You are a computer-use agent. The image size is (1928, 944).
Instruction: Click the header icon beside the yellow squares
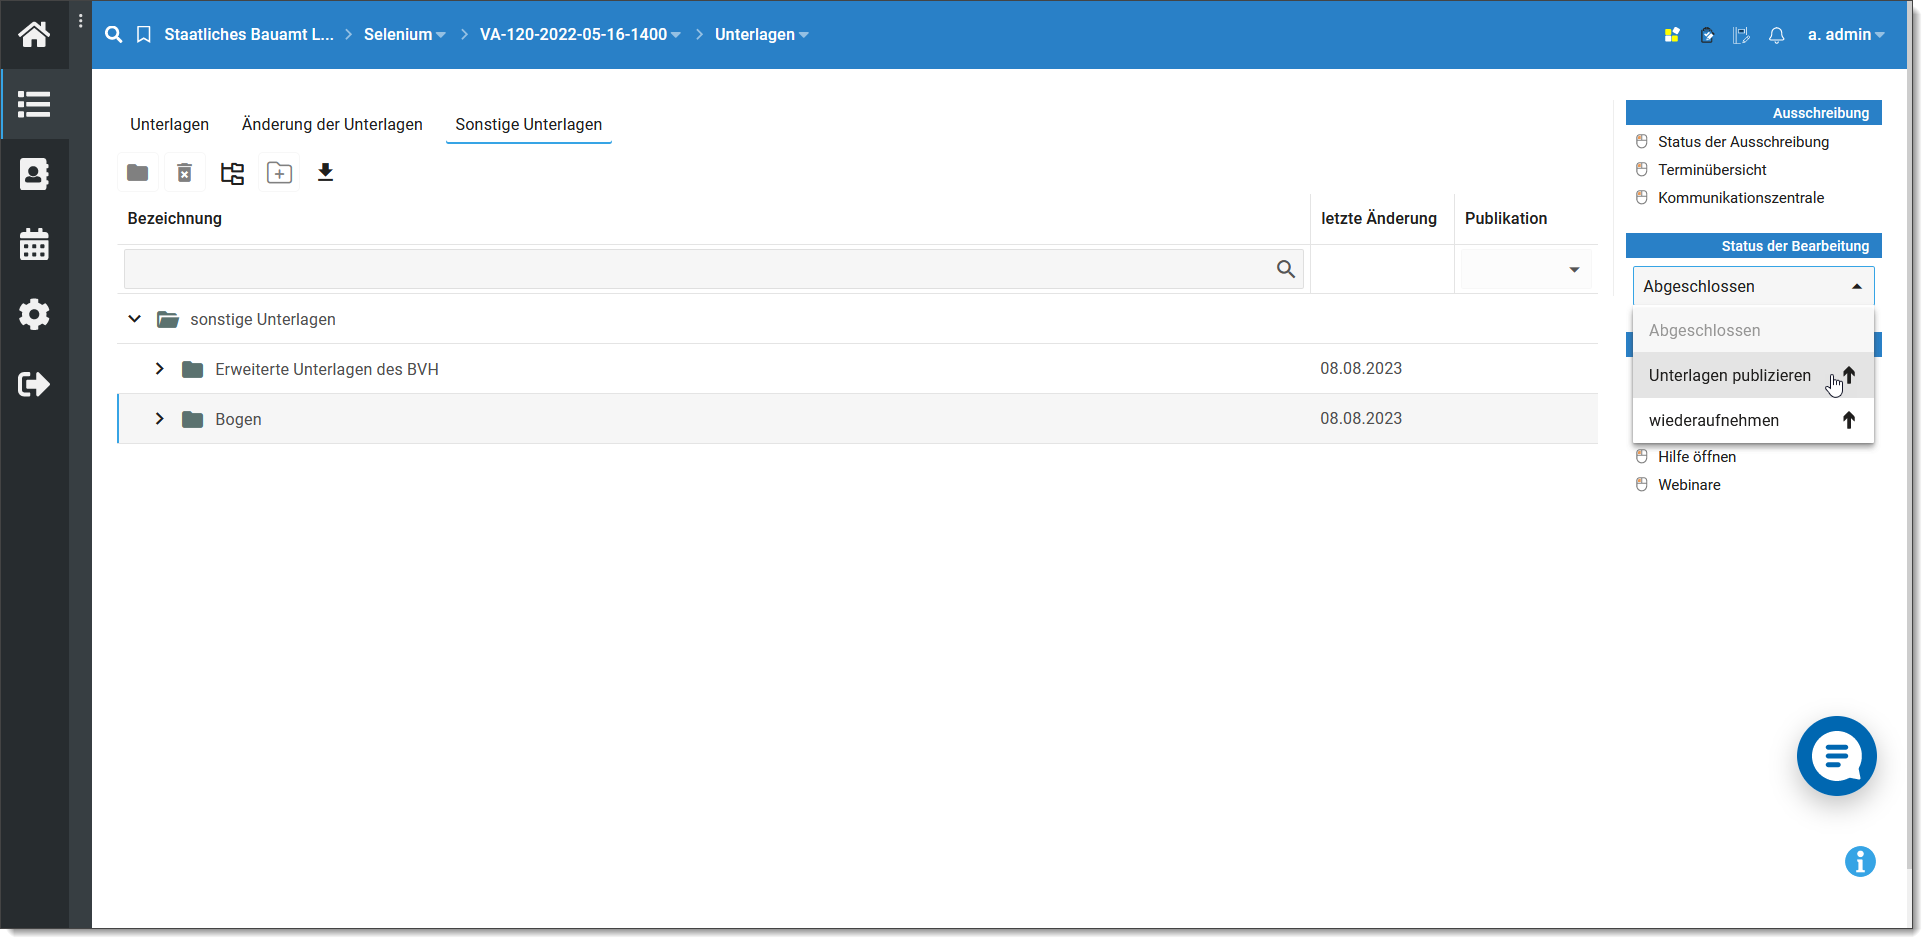1707,35
